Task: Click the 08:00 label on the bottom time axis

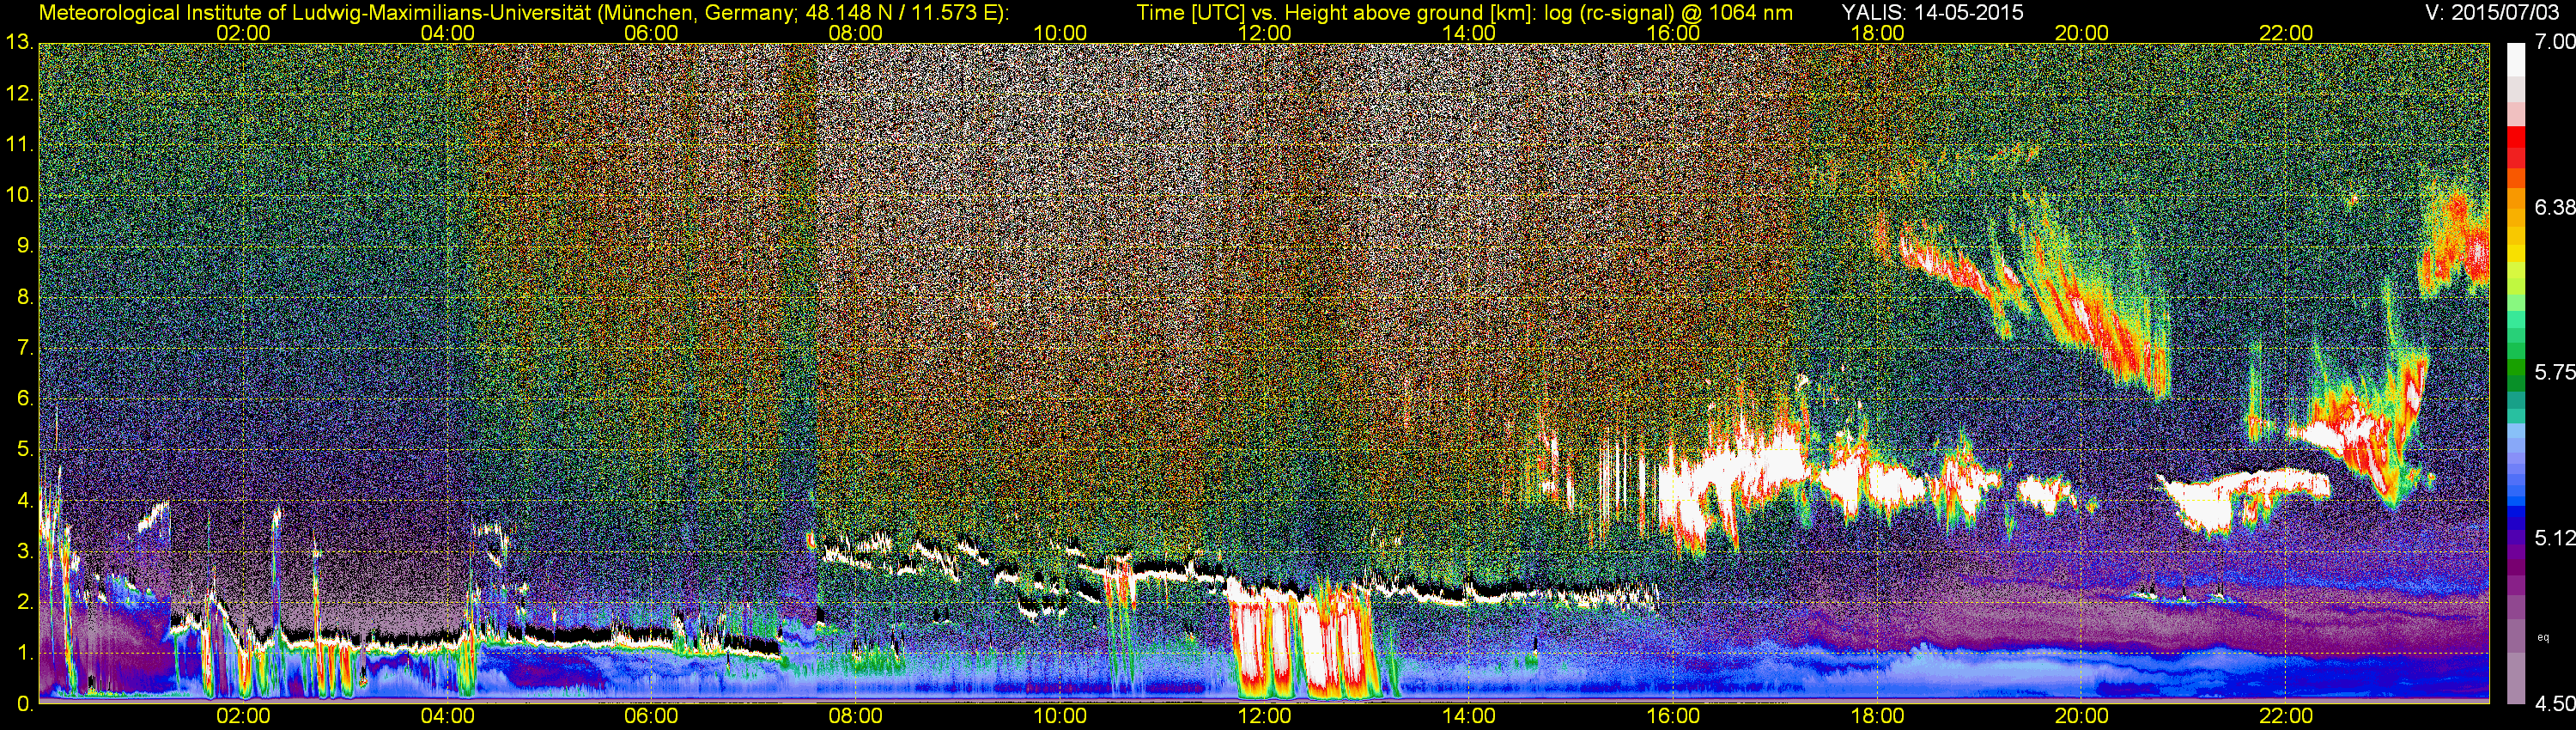Action: coord(856,716)
